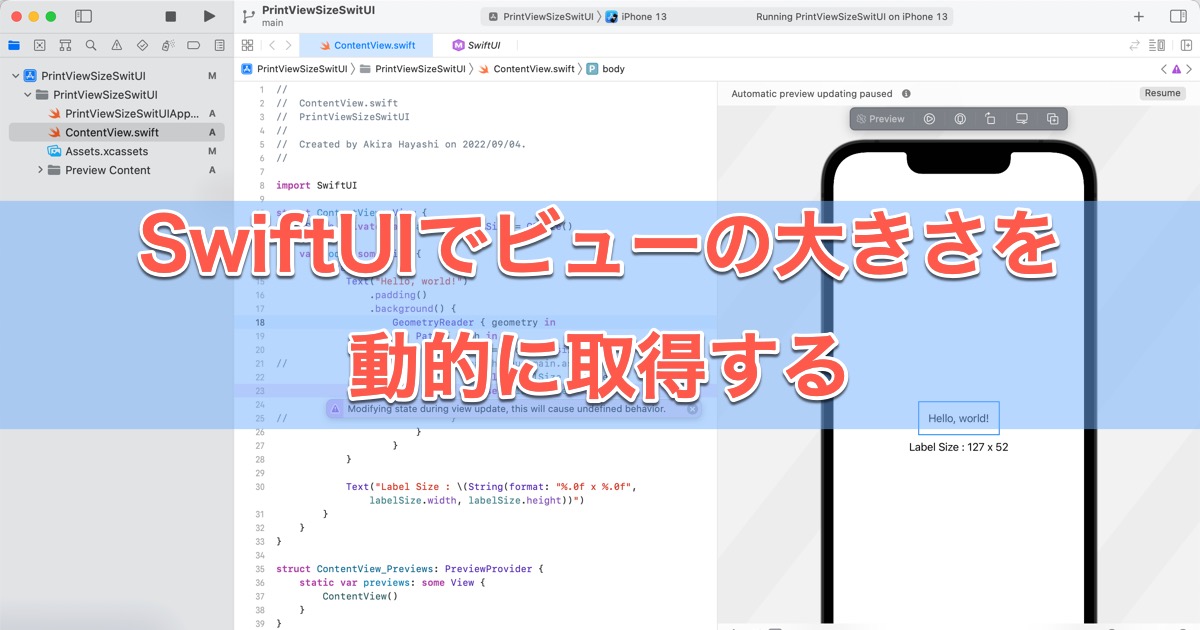Toggle code review arrows icon
This screenshot has height=630, width=1200.
coord(1135,45)
